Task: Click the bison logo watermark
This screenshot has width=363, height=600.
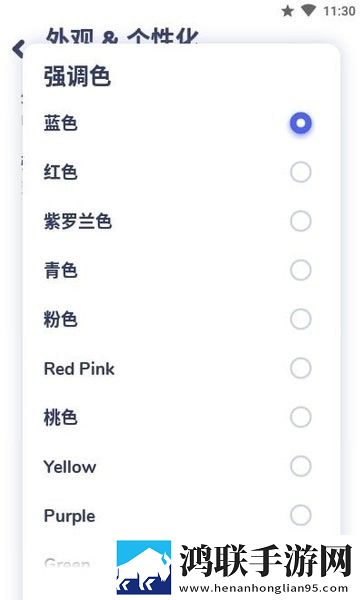Action: 143,567
